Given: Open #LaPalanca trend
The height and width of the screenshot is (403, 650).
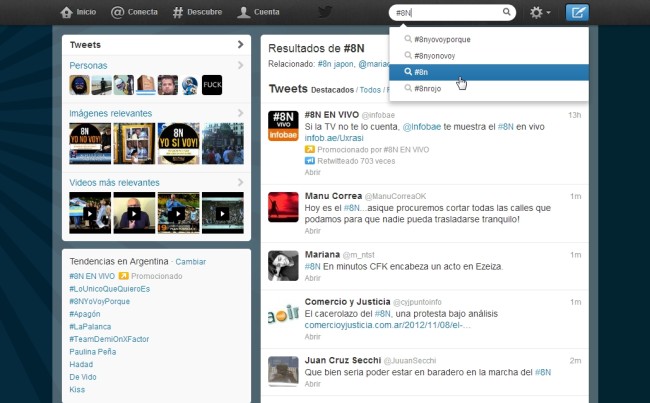Looking at the screenshot, I should (x=90, y=327).
